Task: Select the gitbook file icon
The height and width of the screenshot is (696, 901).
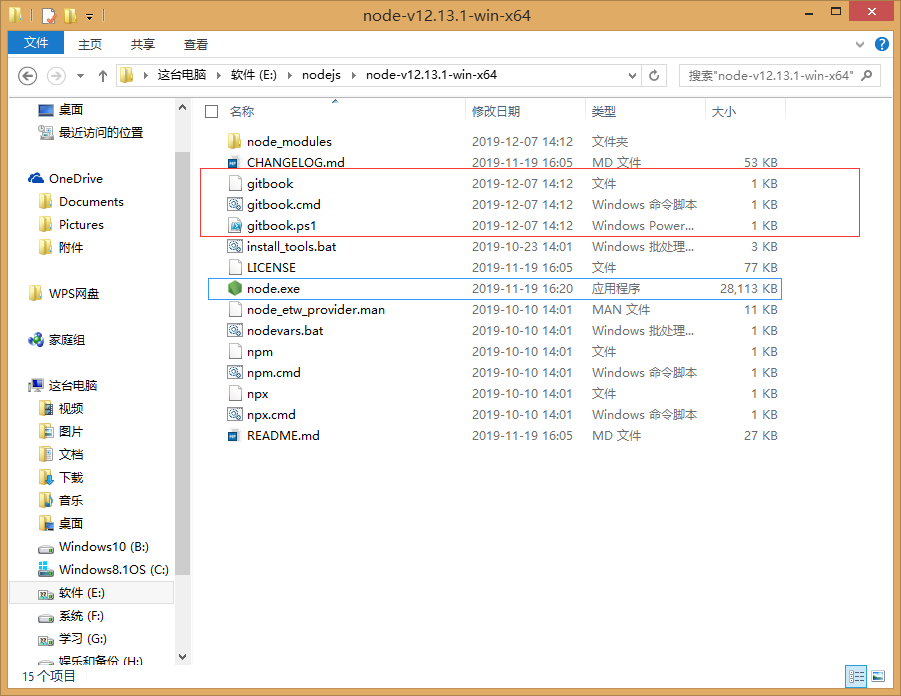Action: (234, 183)
